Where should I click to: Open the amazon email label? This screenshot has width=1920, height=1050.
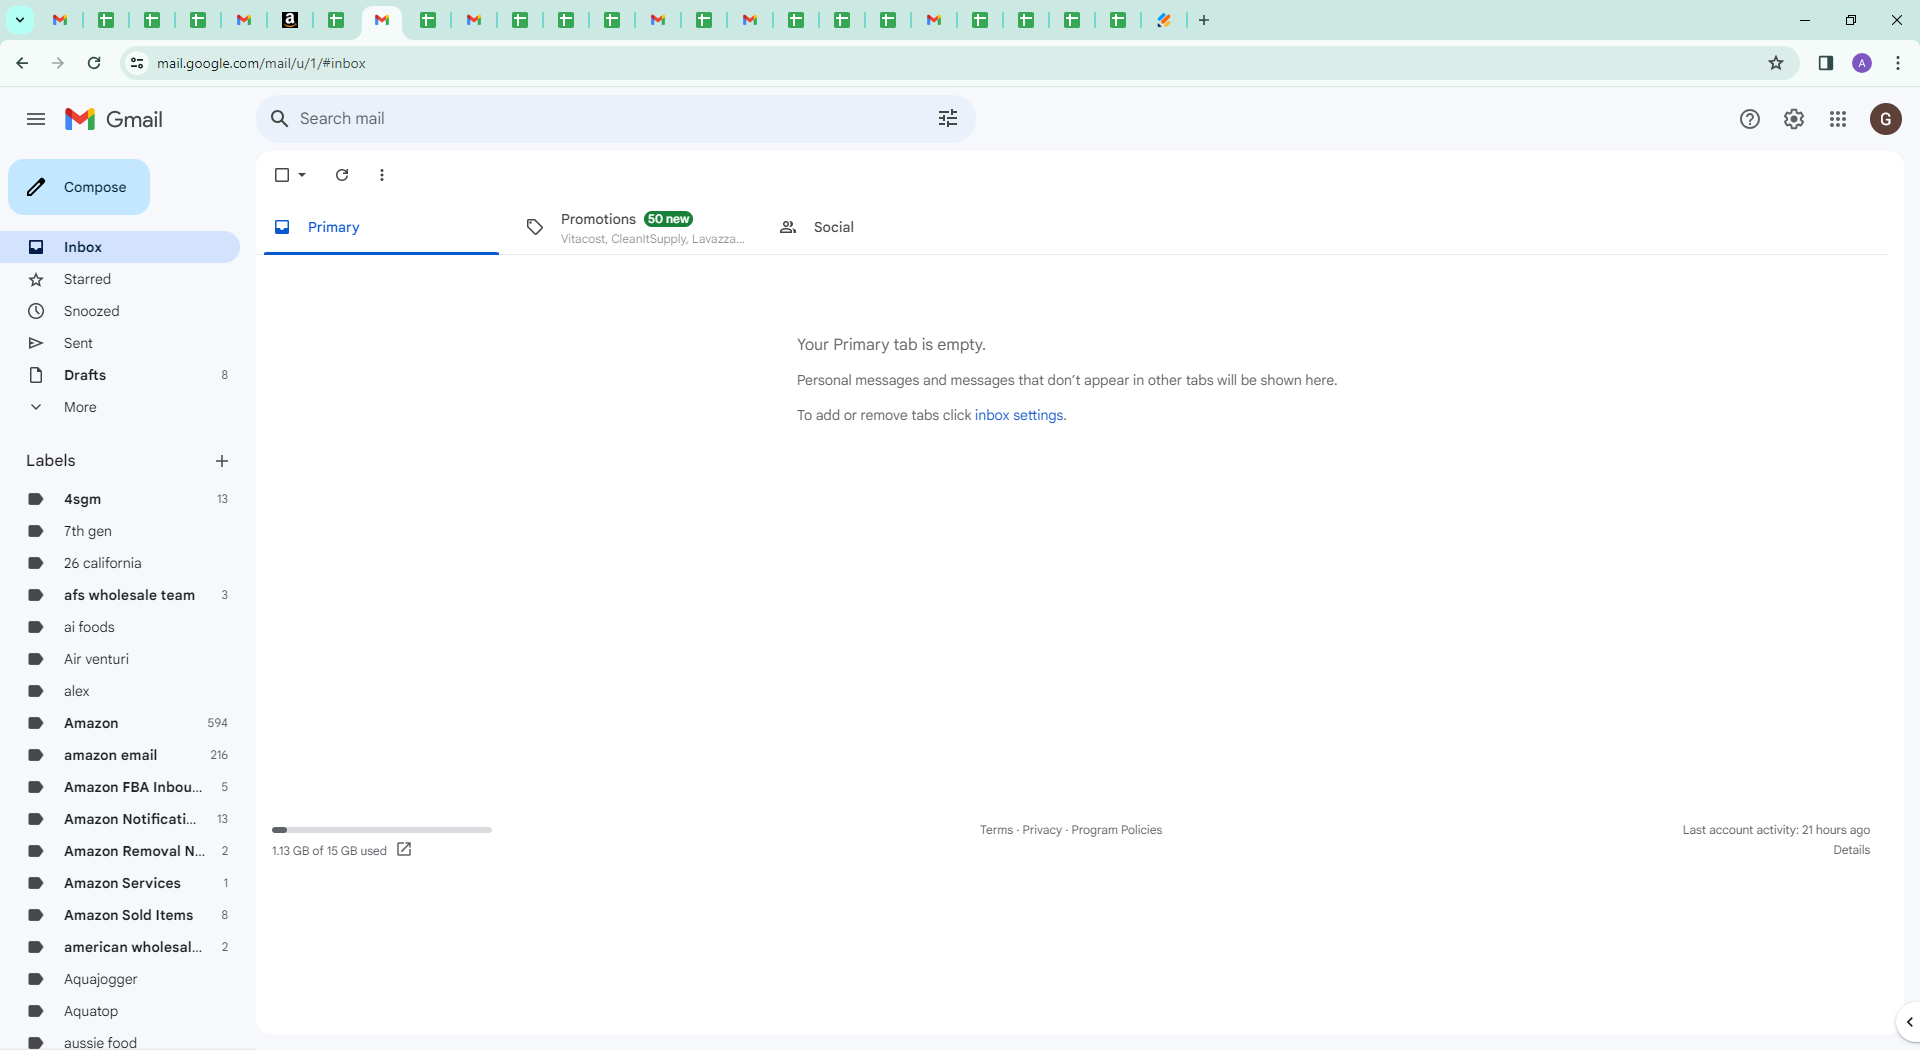pyautogui.click(x=120, y=755)
